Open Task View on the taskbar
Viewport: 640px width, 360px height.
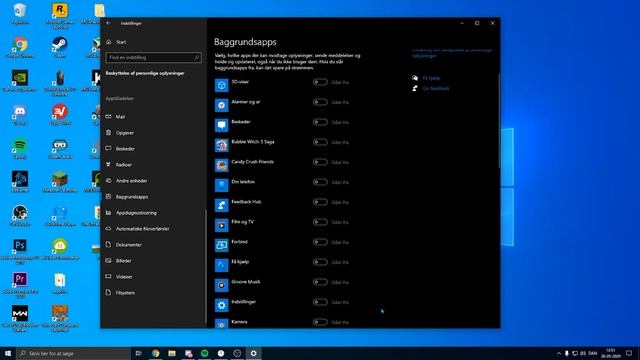(x=139, y=353)
